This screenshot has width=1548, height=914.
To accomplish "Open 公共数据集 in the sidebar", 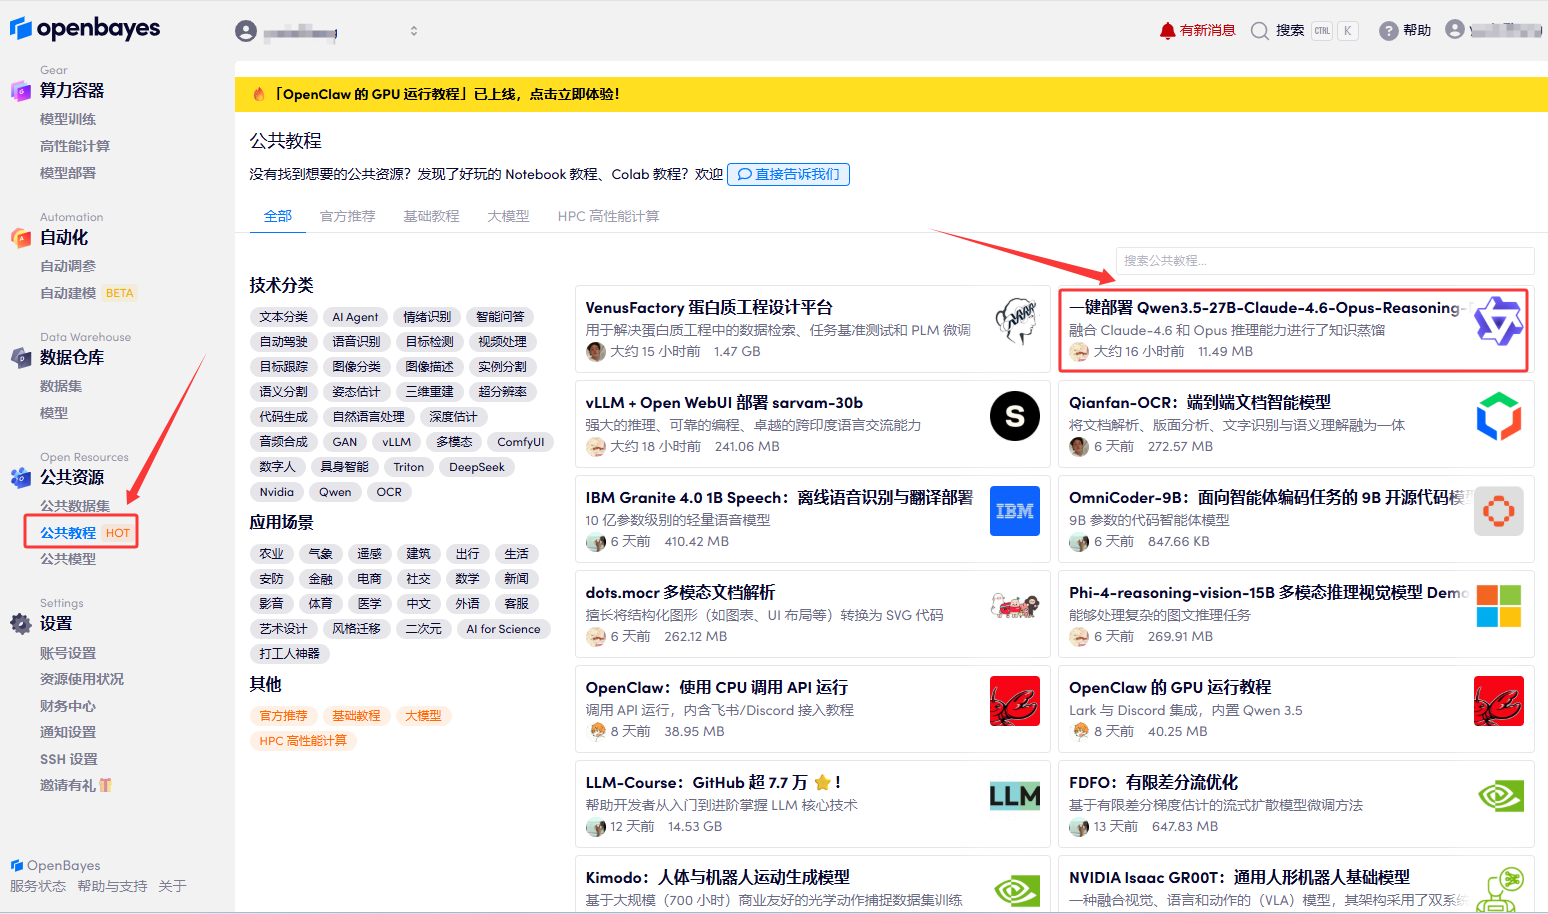I will [75, 506].
